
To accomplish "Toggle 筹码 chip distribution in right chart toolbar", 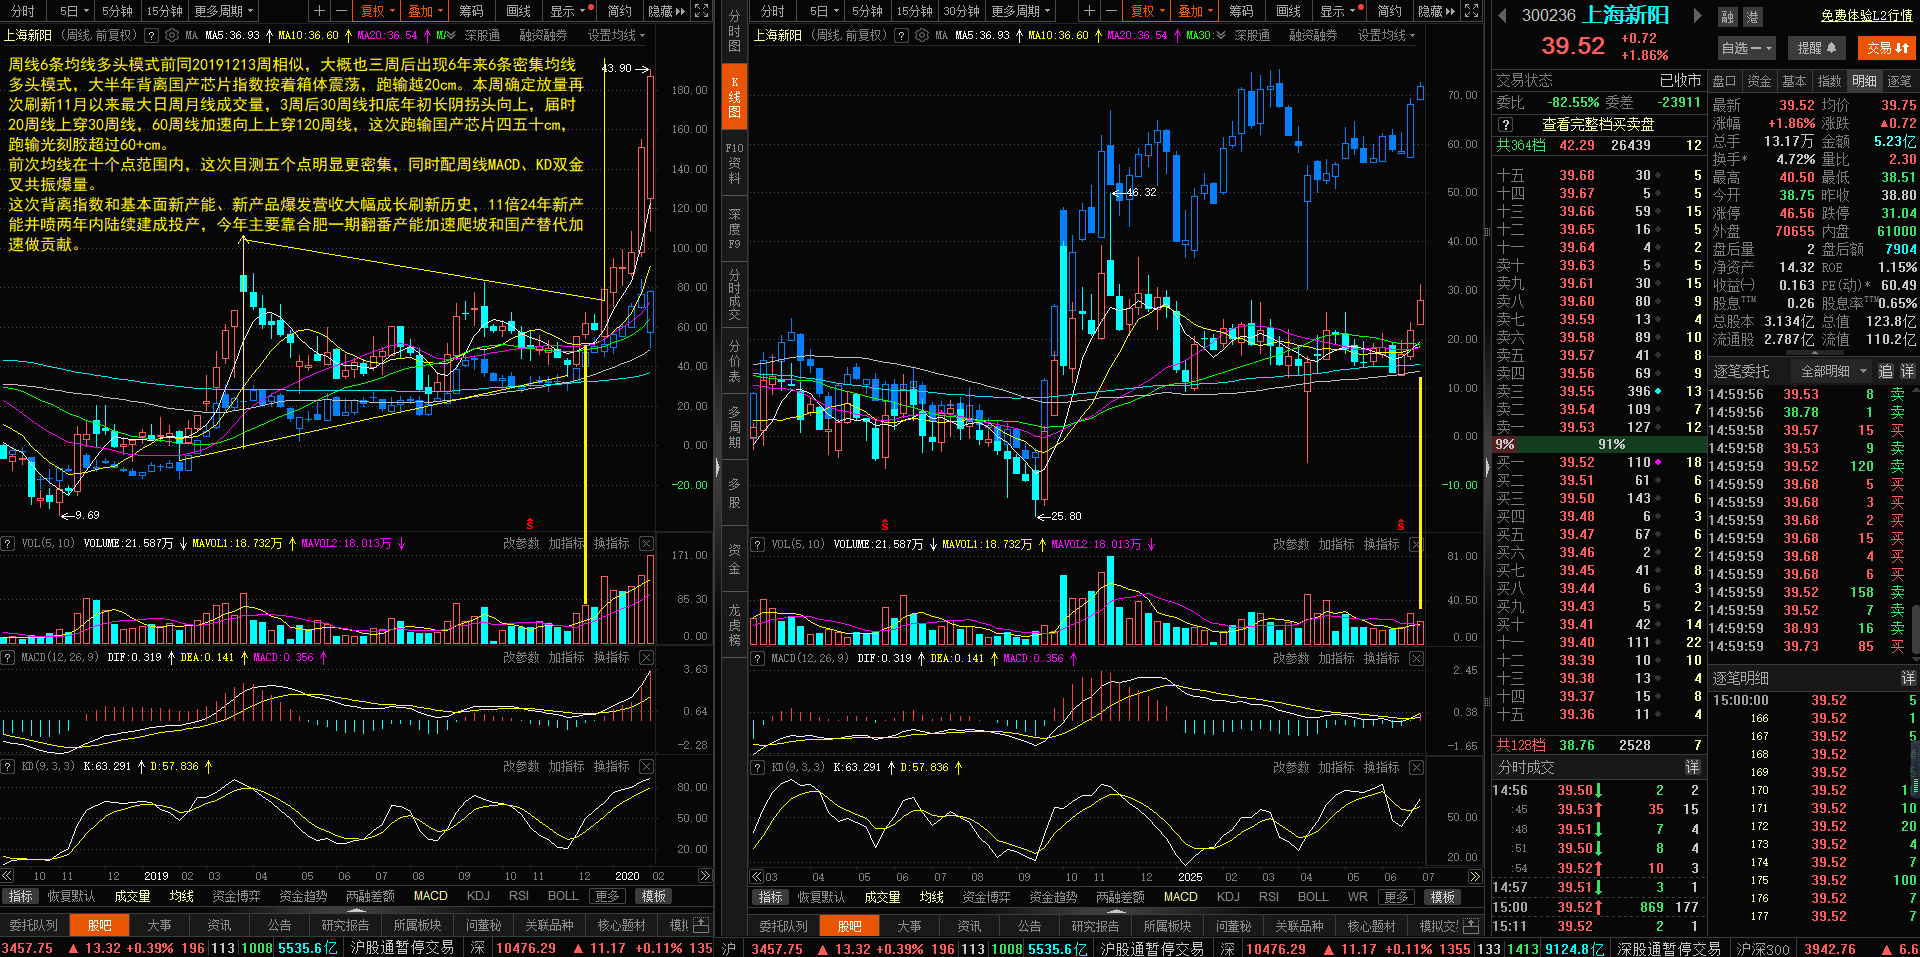I will pos(1241,11).
